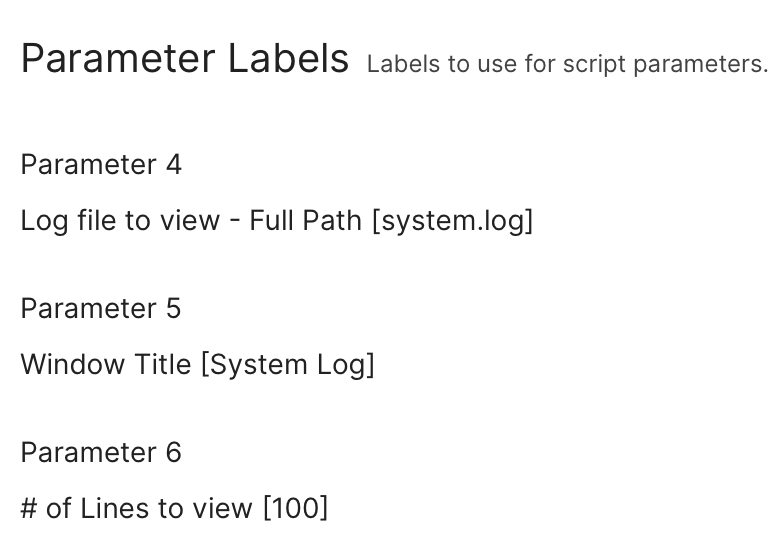Image resolution: width=774 pixels, height=552 pixels.
Task: Select the [100] default value text
Action: pyautogui.click(x=296, y=509)
